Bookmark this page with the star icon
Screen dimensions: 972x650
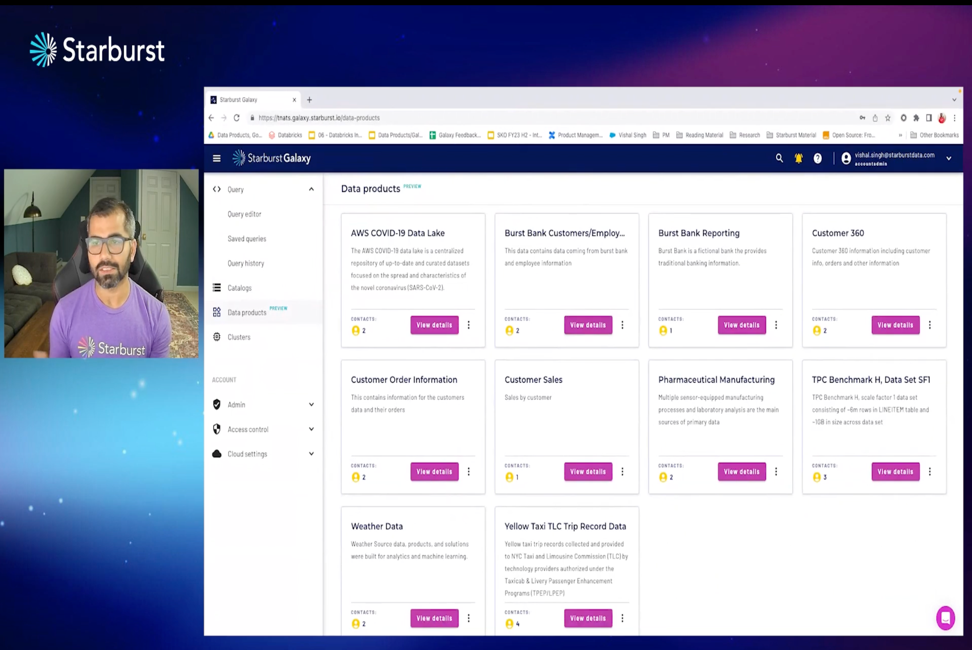[x=888, y=118]
